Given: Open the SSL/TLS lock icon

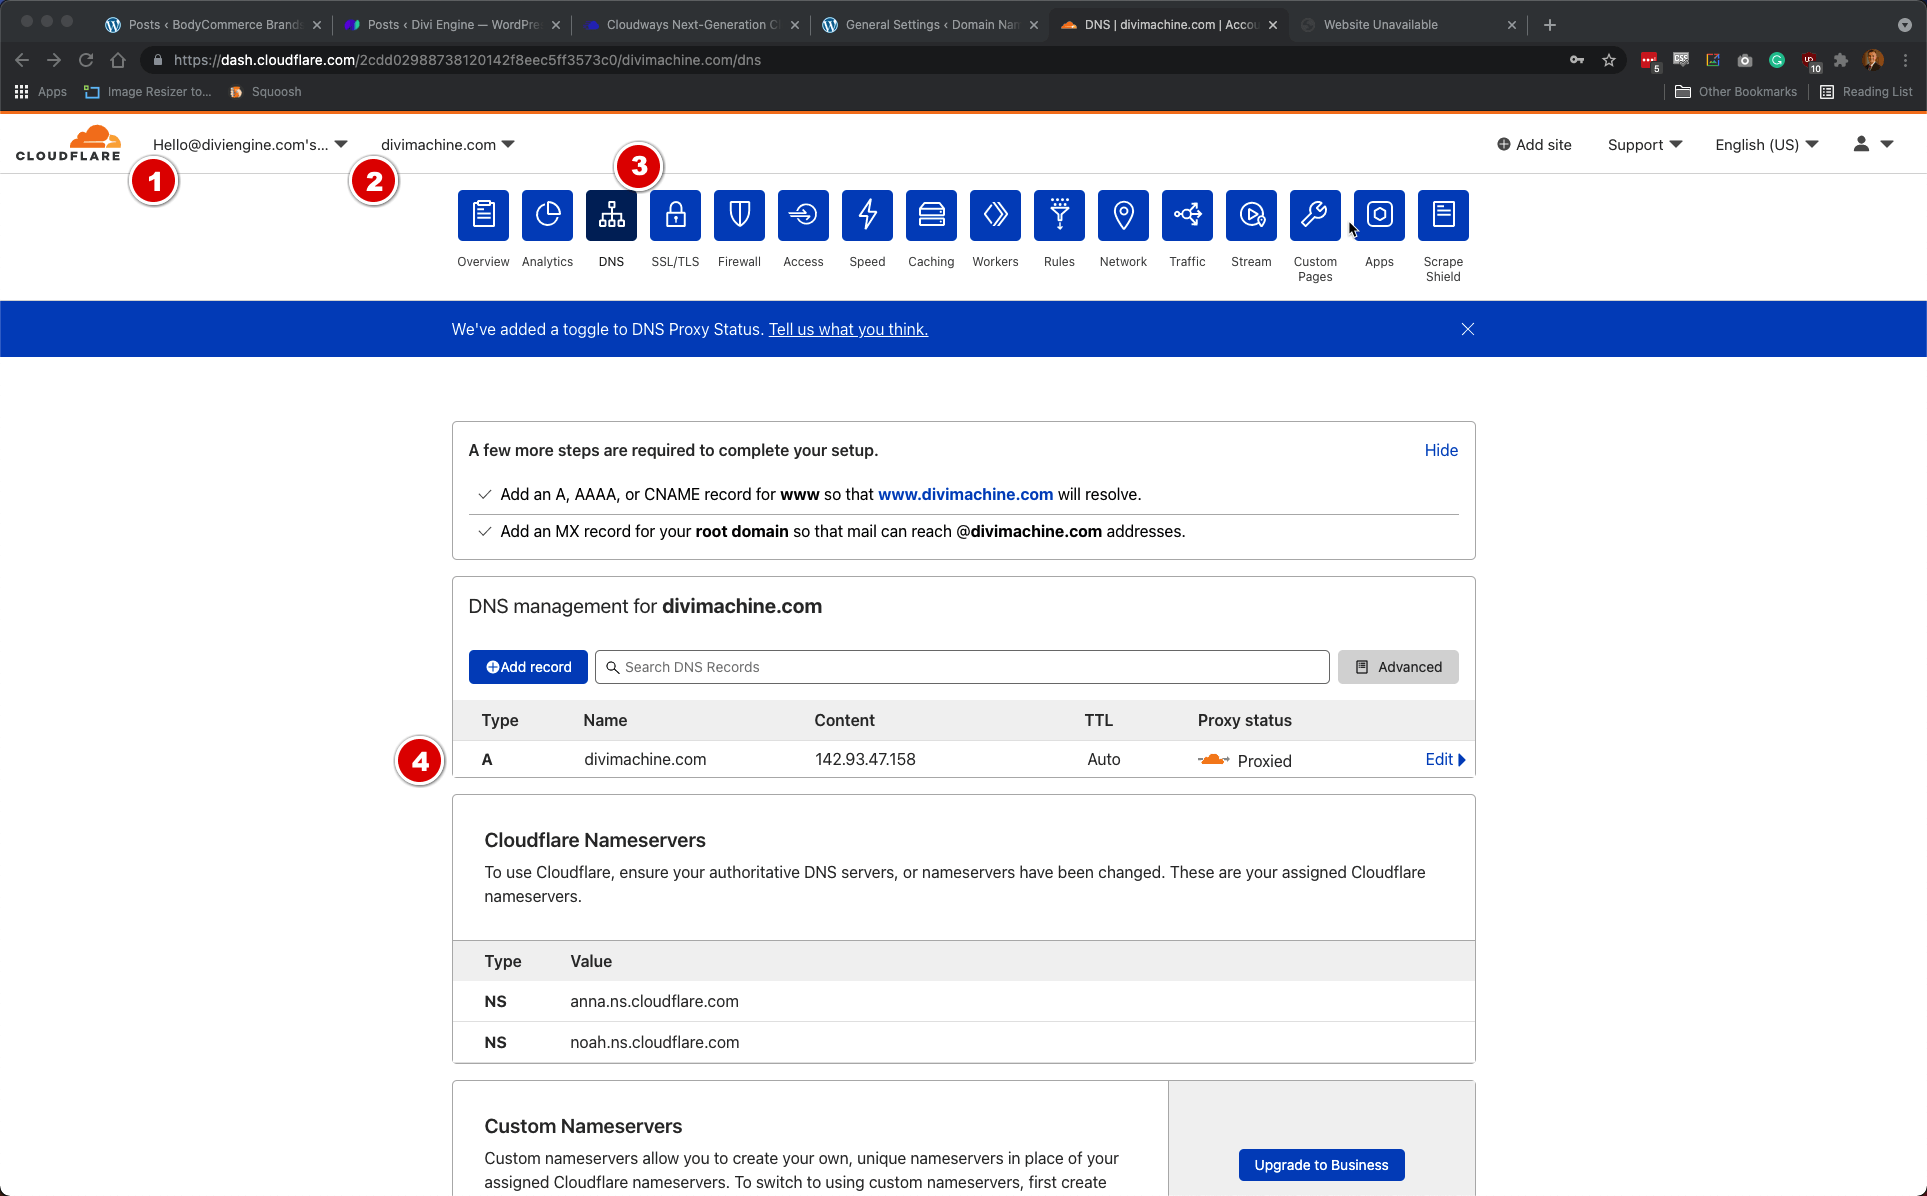Looking at the screenshot, I should [x=675, y=215].
